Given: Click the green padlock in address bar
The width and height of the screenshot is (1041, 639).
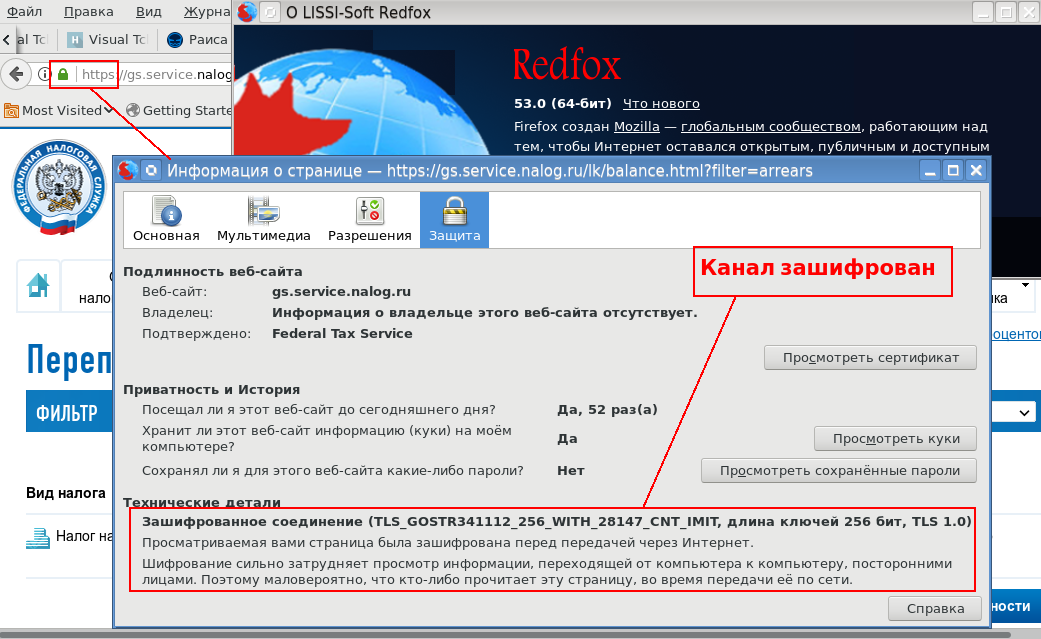Looking at the screenshot, I should pyautogui.click(x=63, y=74).
